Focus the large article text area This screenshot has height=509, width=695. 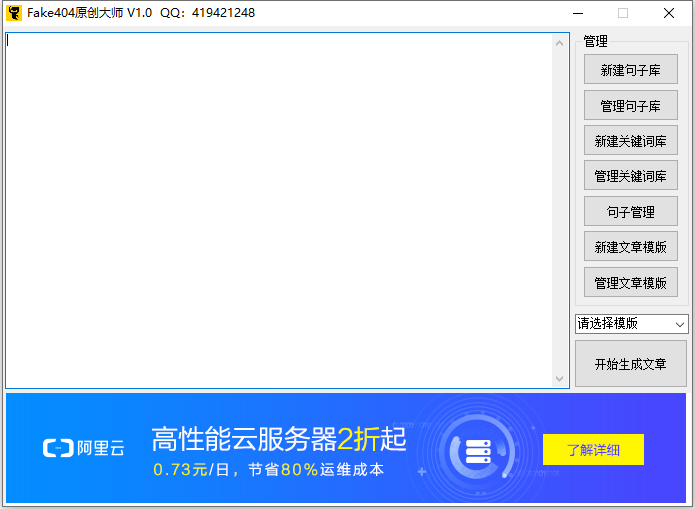(279, 210)
